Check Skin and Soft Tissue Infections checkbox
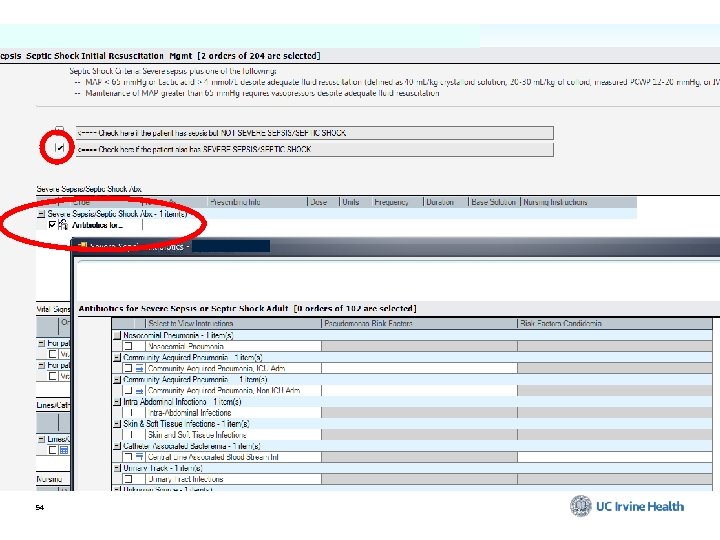Viewport: 720px width, 540px height. [x=130, y=435]
